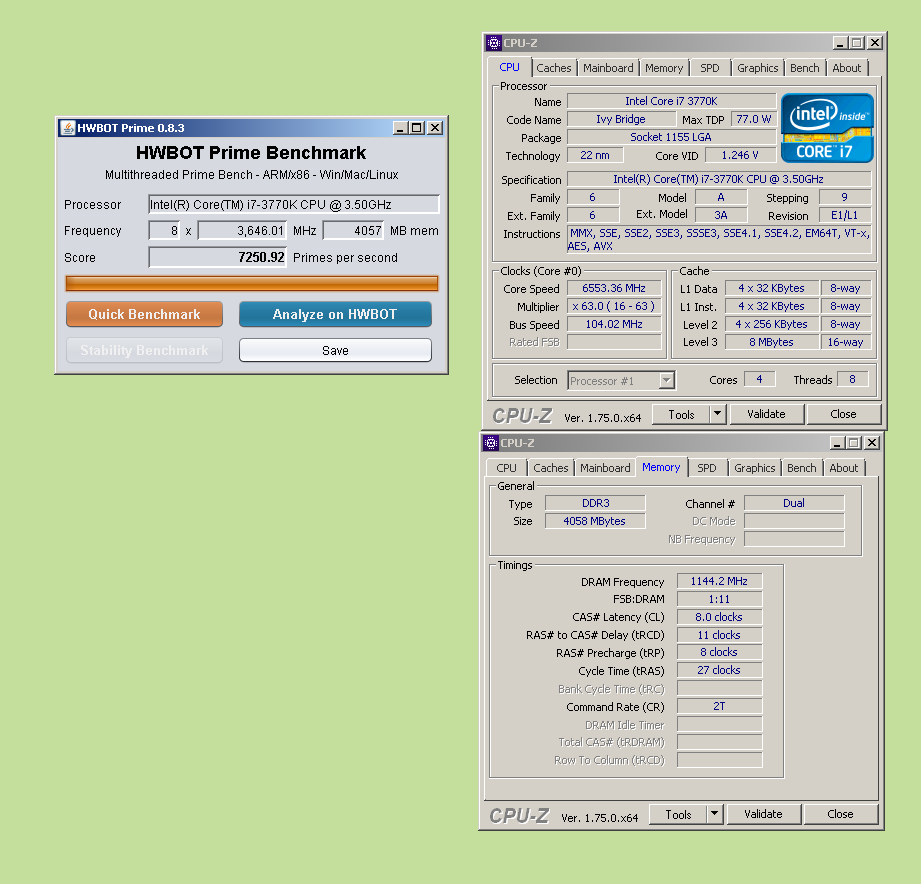Click the Bus Speed value 104.02 MHz
The height and width of the screenshot is (884, 921).
click(614, 324)
